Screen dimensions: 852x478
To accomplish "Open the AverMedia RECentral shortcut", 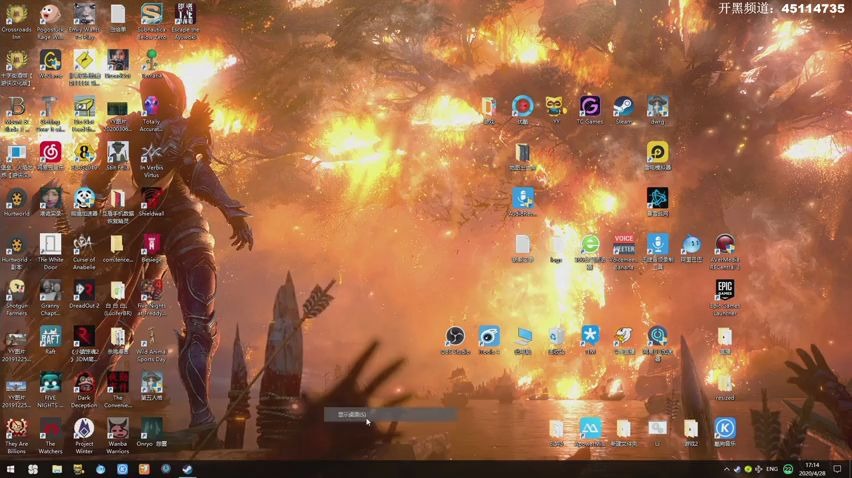I will [725, 251].
